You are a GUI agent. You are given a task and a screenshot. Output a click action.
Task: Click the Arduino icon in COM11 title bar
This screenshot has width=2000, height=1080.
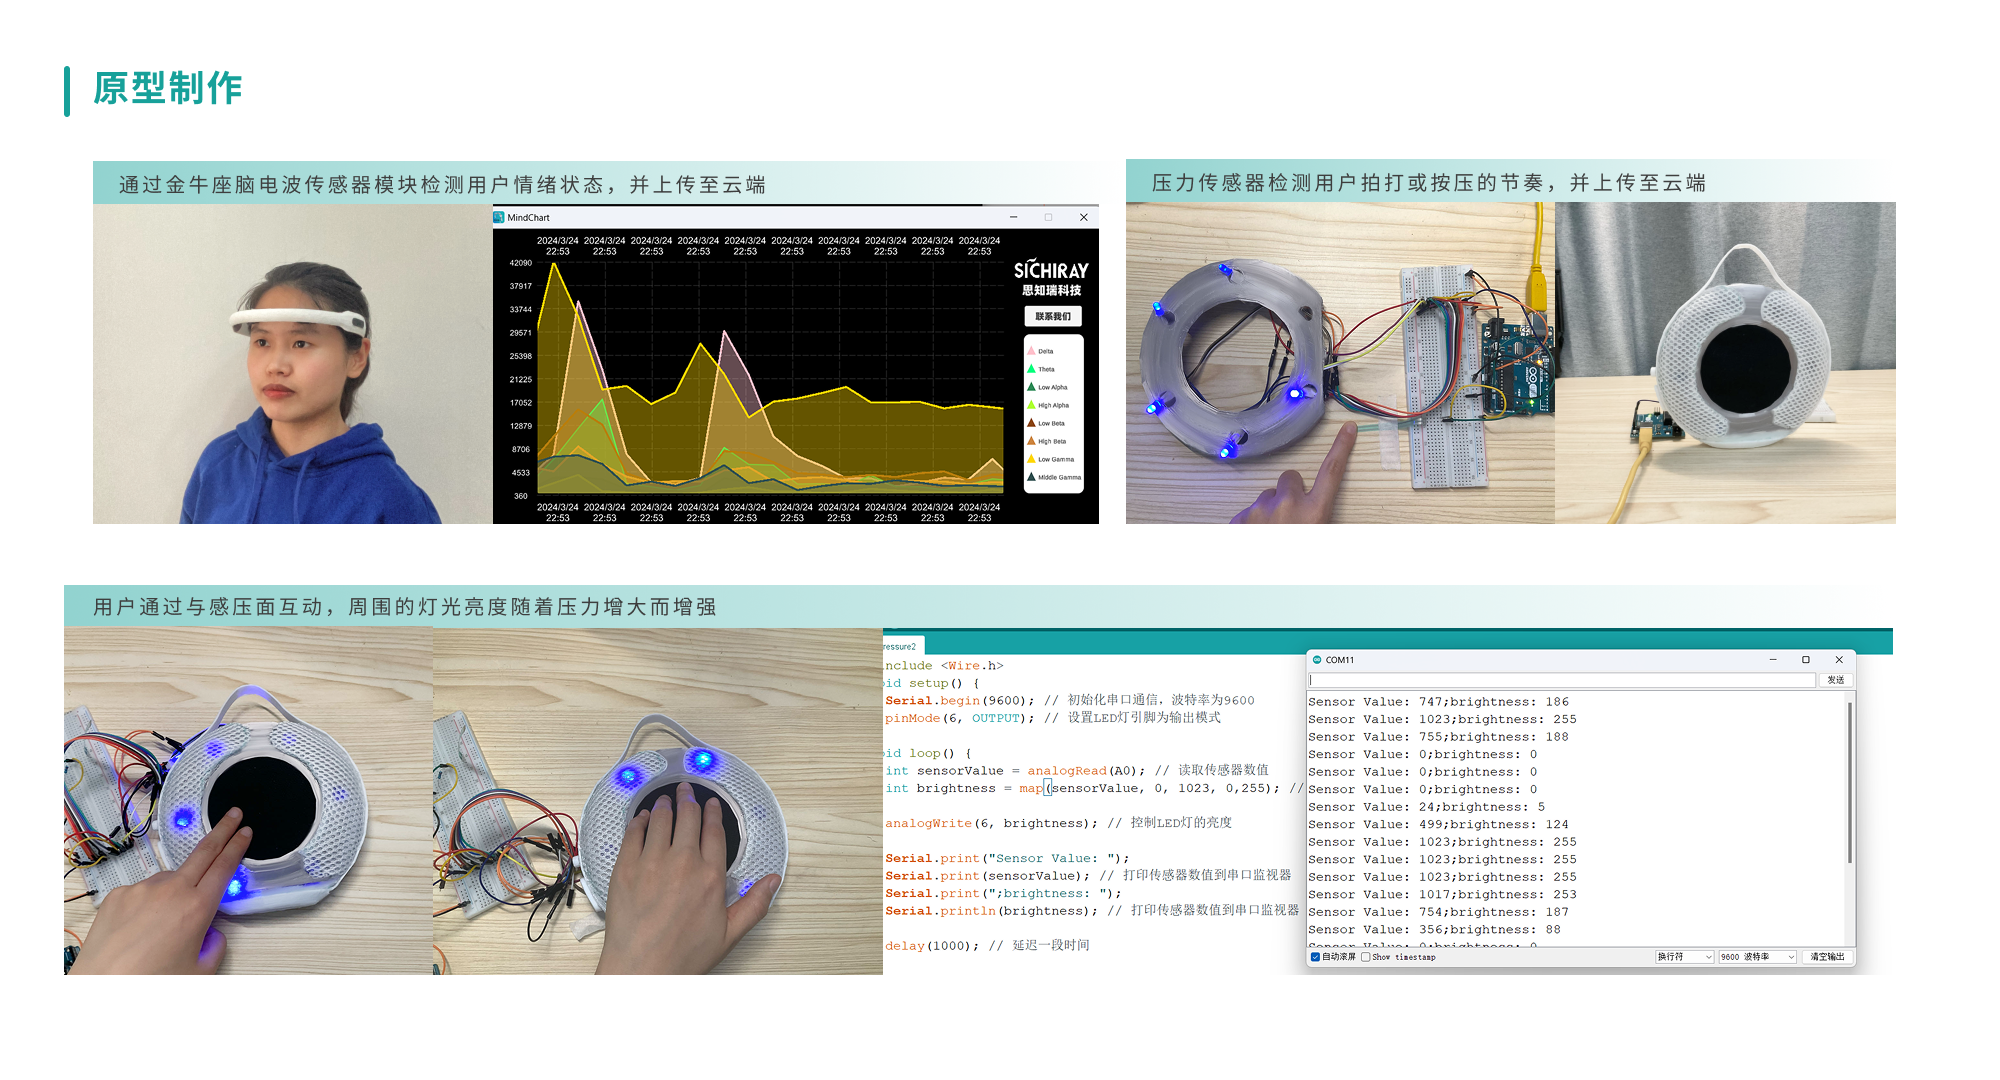(x=1317, y=658)
